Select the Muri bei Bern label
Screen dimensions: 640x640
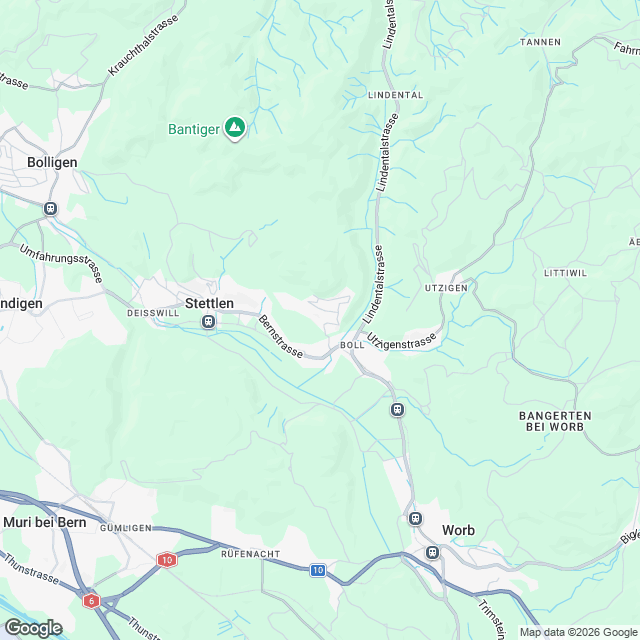point(45,522)
